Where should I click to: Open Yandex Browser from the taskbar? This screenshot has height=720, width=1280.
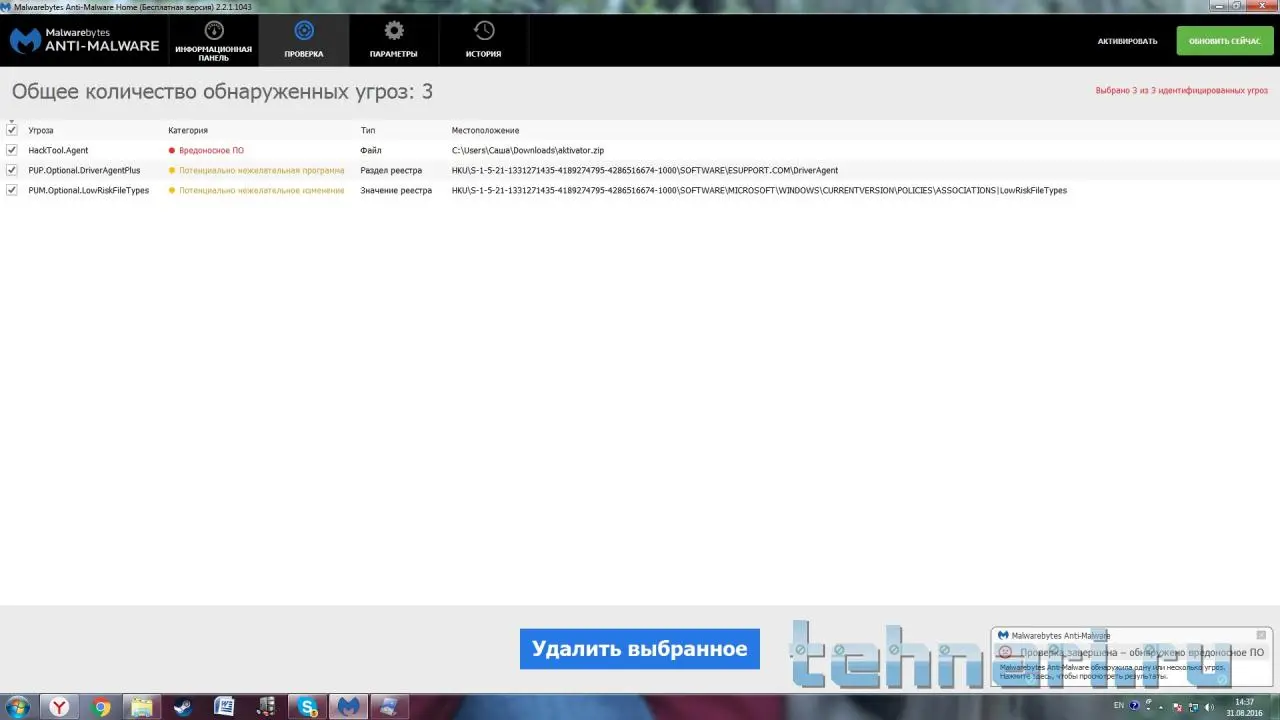coord(60,707)
